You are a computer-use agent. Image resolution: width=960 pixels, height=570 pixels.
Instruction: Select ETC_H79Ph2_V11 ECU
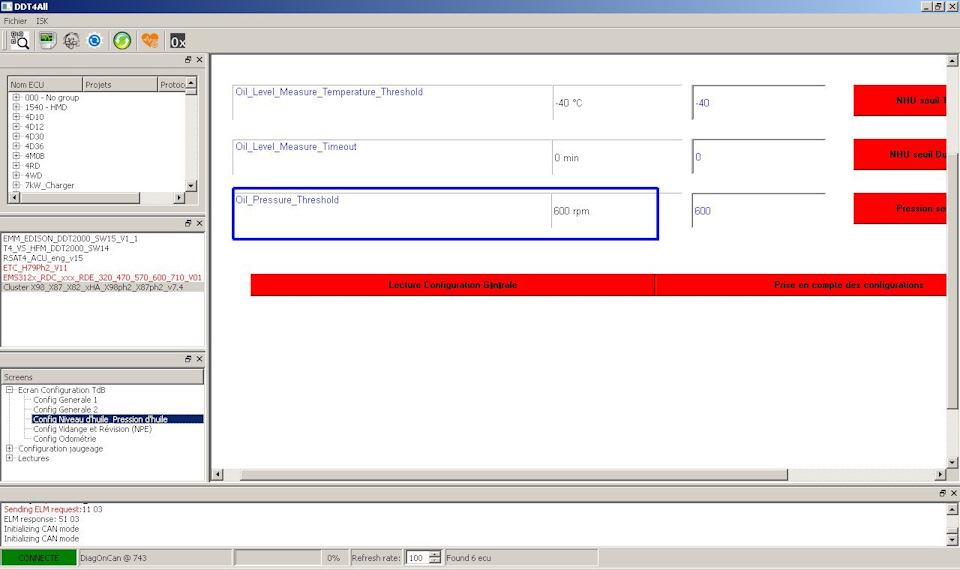coord(35,268)
